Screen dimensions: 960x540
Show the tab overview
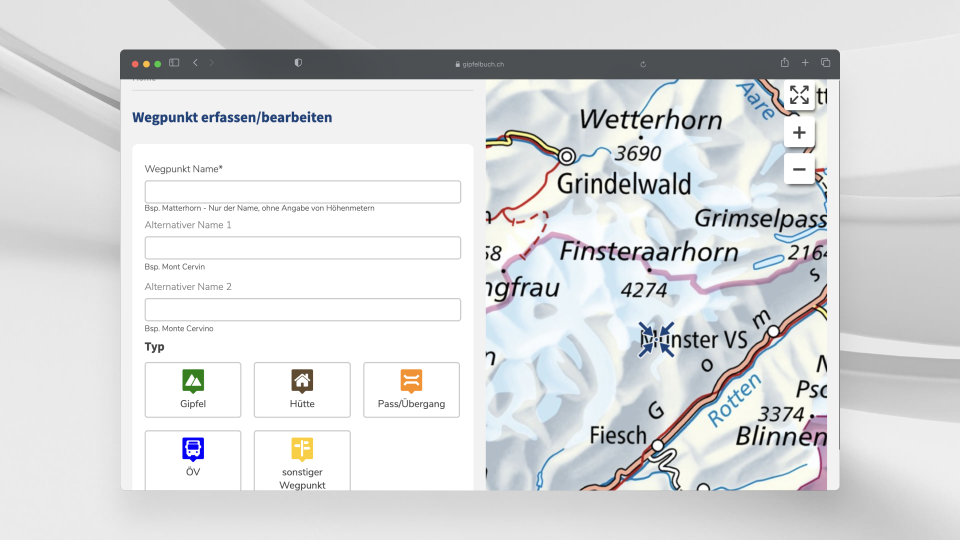(825, 63)
